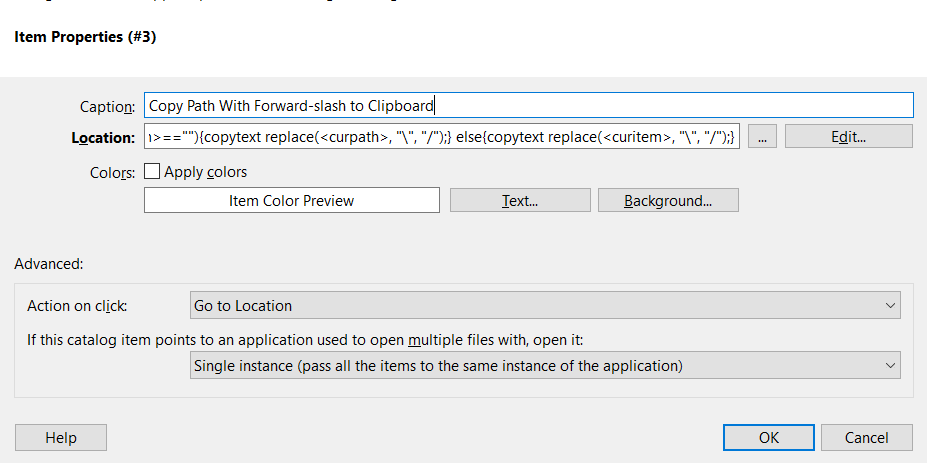Open the Background... color picker button
This screenshot has width=927, height=463.
[668, 201]
